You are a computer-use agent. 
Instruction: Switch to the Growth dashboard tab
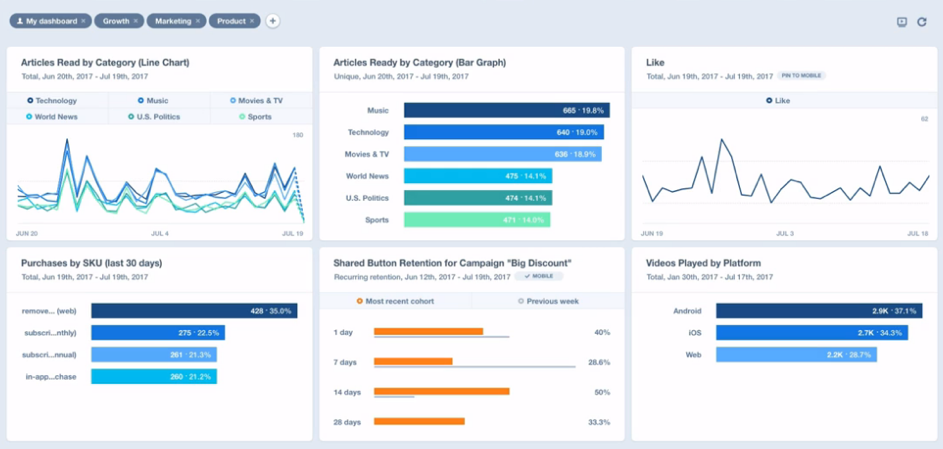(x=115, y=20)
